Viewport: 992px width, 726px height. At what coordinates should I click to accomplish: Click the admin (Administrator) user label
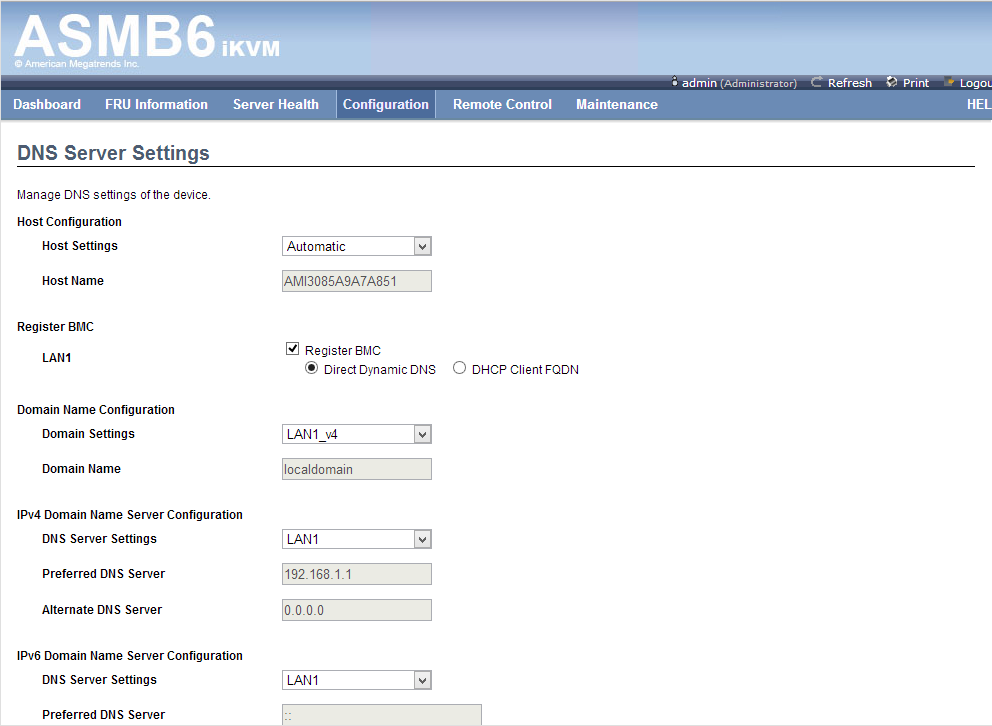click(x=739, y=83)
